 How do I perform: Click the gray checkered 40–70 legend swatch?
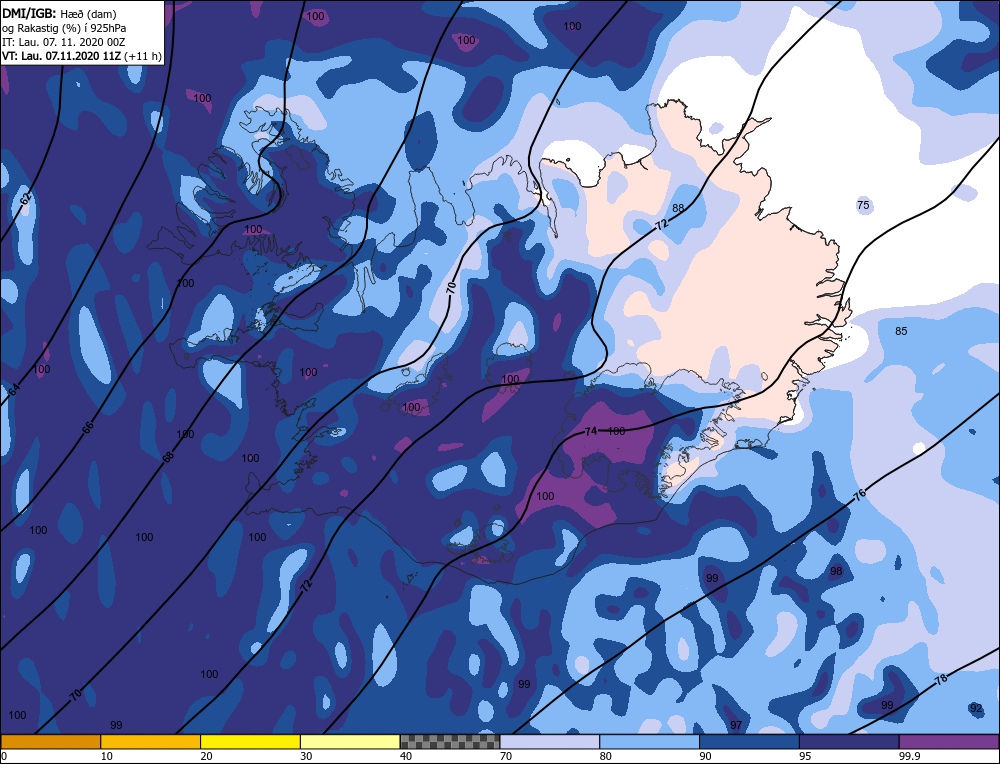point(450,742)
